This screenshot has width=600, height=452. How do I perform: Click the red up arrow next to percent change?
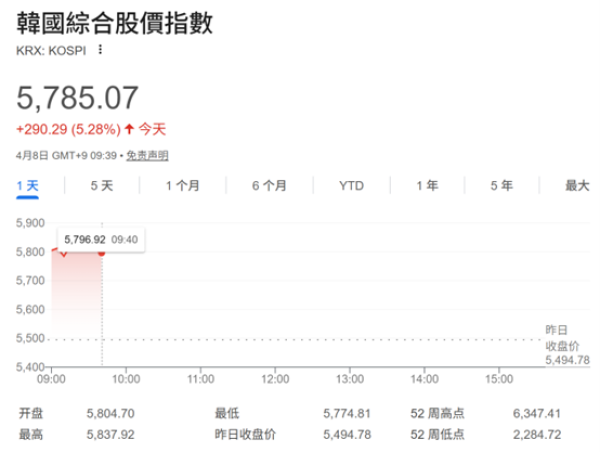[x=129, y=129]
